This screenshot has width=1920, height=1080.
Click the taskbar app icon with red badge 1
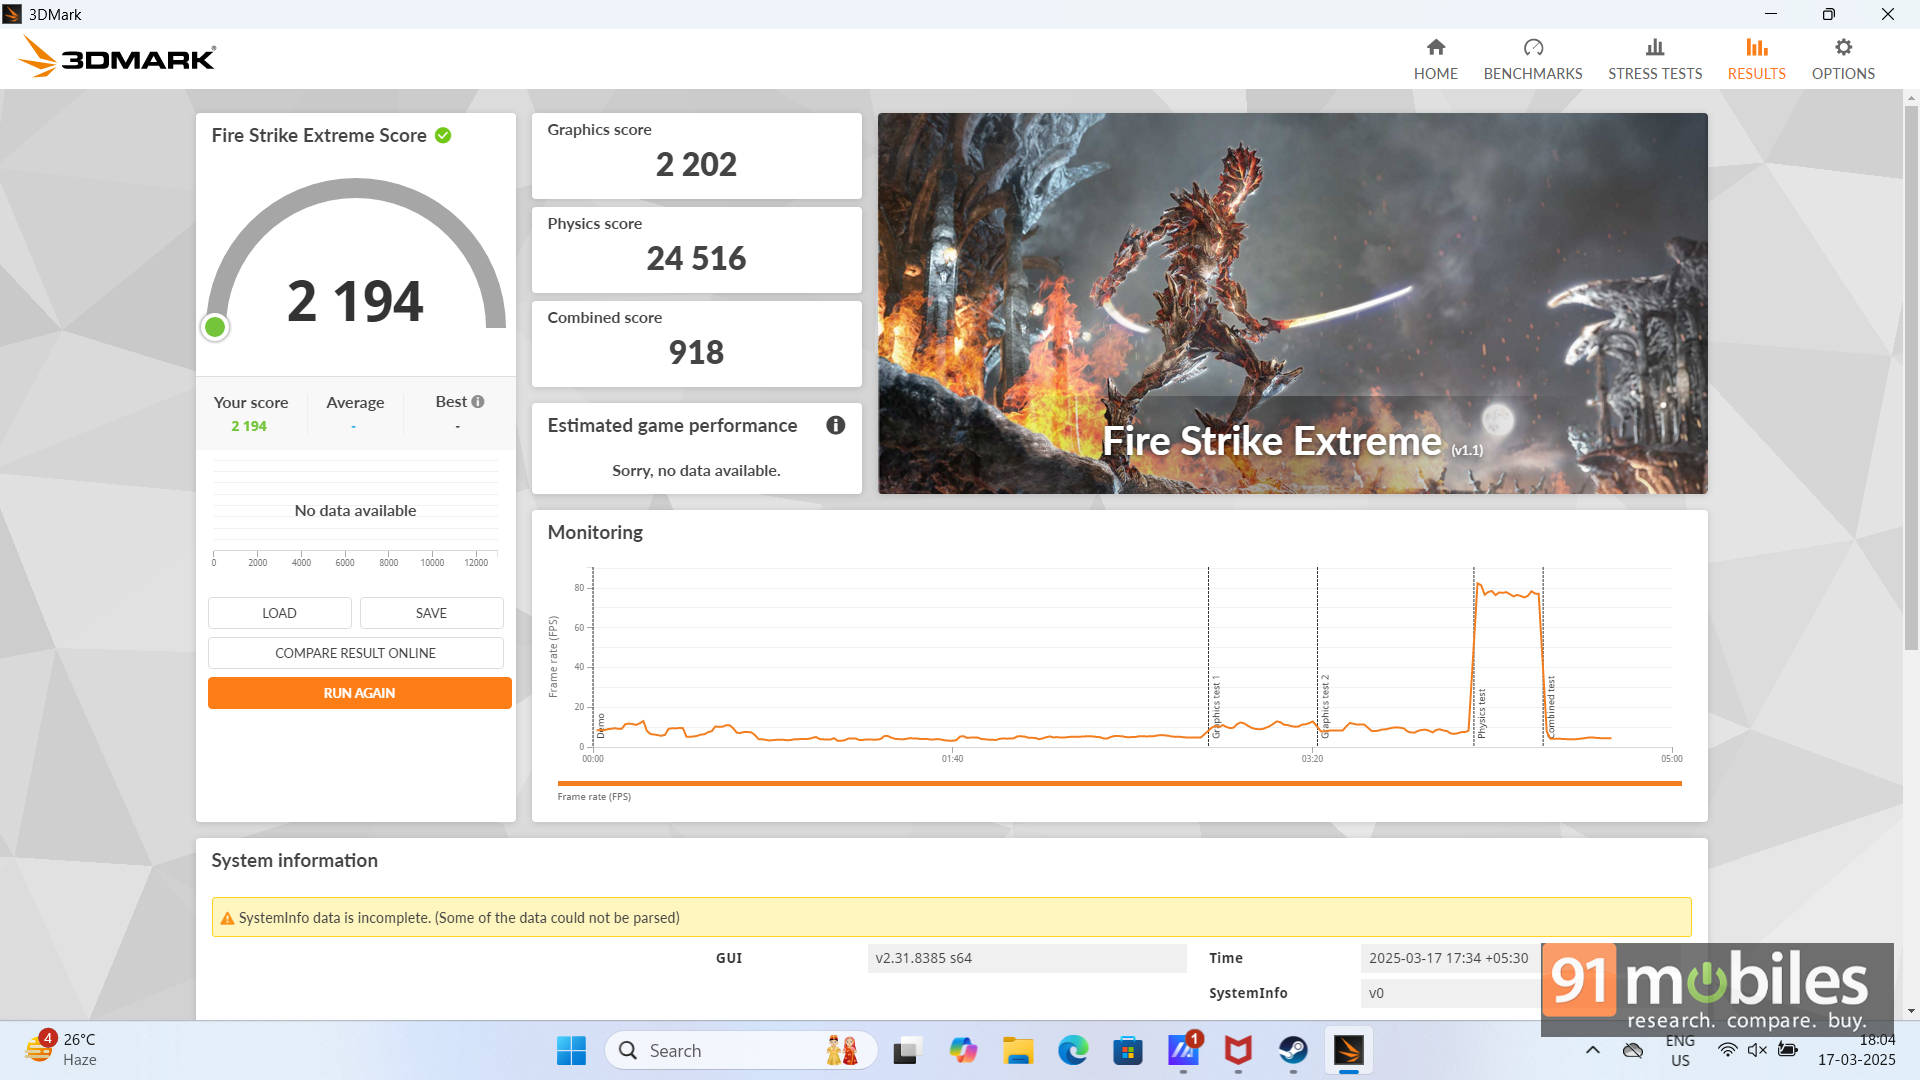coord(1183,1051)
